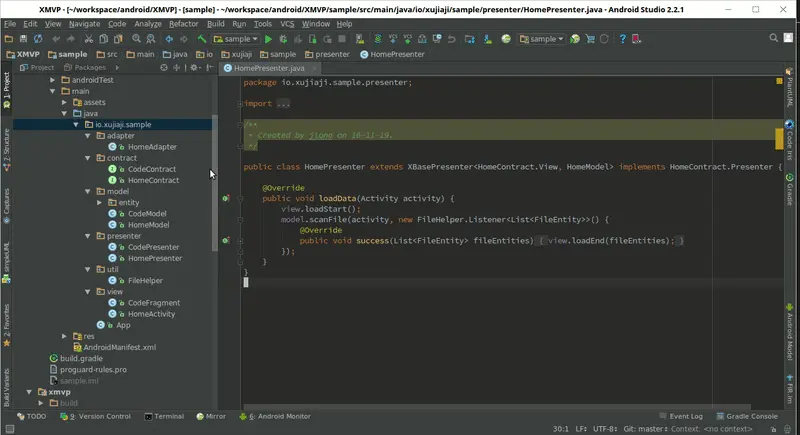Open the Refactor menu
The height and width of the screenshot is (435, 800).
pos(184,24)
